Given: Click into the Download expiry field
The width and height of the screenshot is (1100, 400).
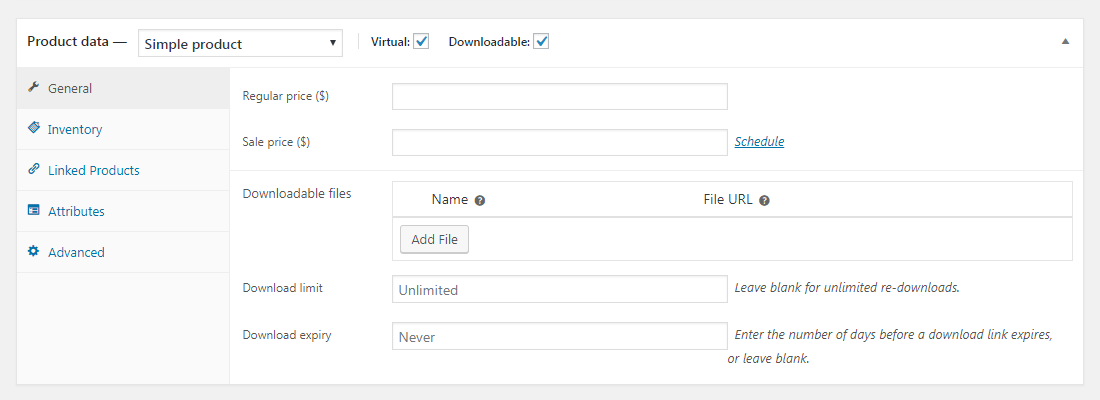Looking at the screenshot, I should 560,336.
